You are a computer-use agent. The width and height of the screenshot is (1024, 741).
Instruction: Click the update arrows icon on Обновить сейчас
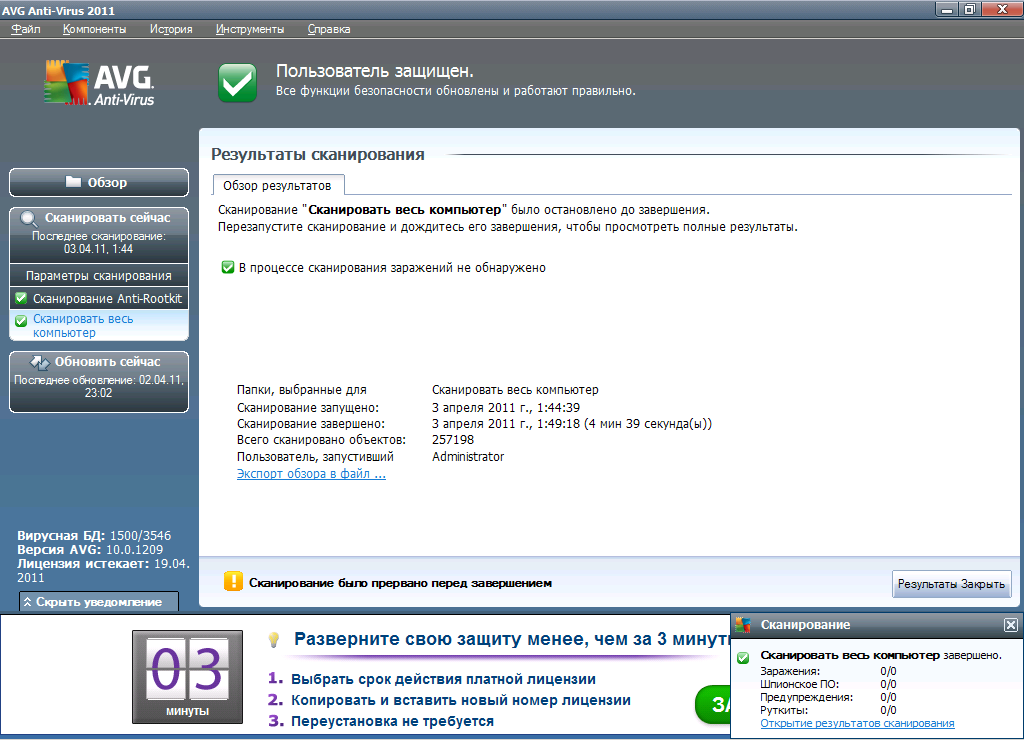(40, 362)
